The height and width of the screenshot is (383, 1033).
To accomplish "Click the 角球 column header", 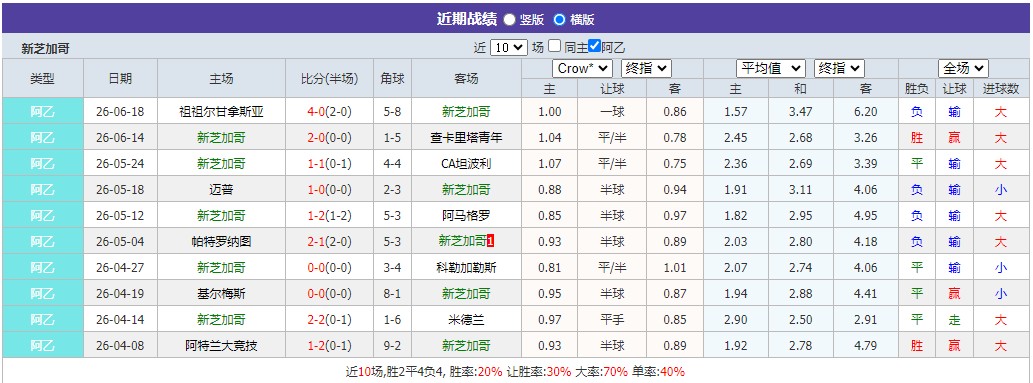I will [393, 78].
